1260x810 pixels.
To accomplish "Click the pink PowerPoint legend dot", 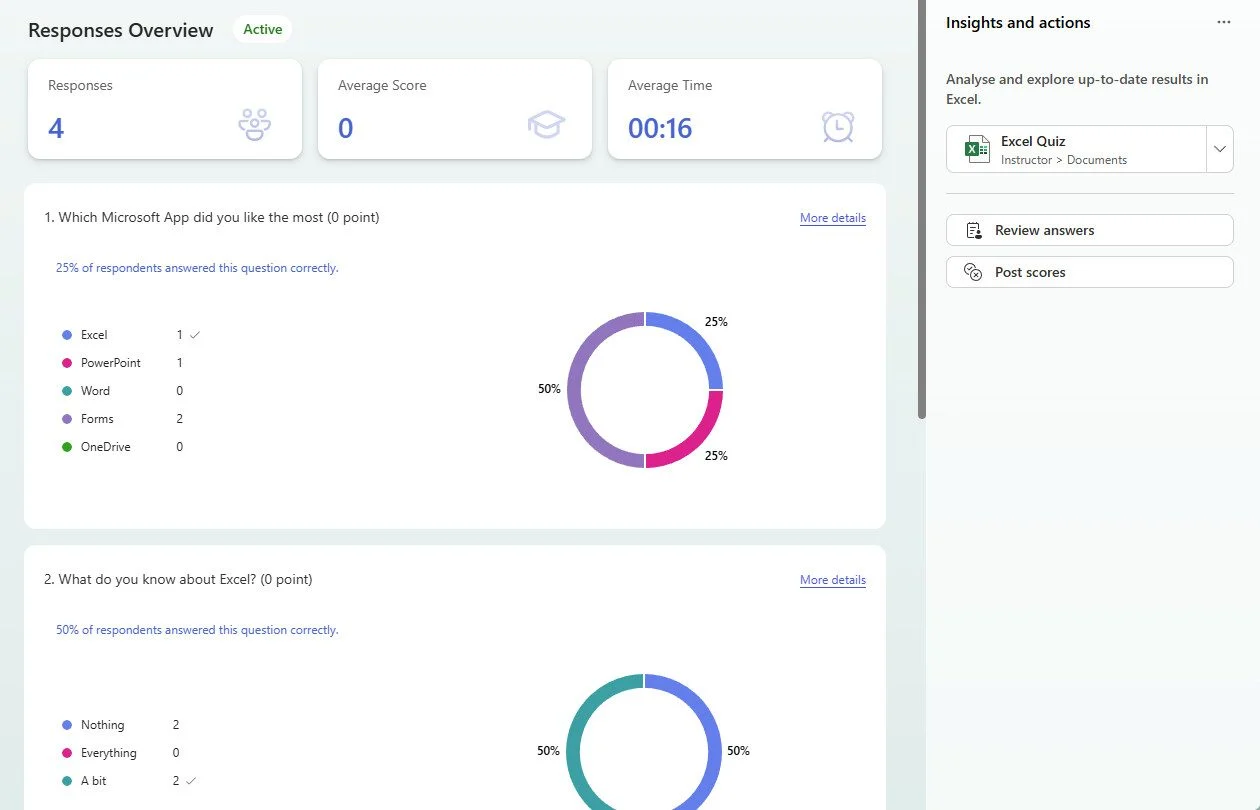I will [67, 363].
